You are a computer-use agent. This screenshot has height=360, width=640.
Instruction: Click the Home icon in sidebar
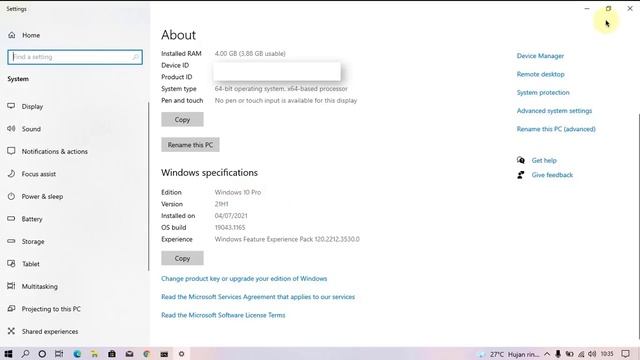(12, 35)
